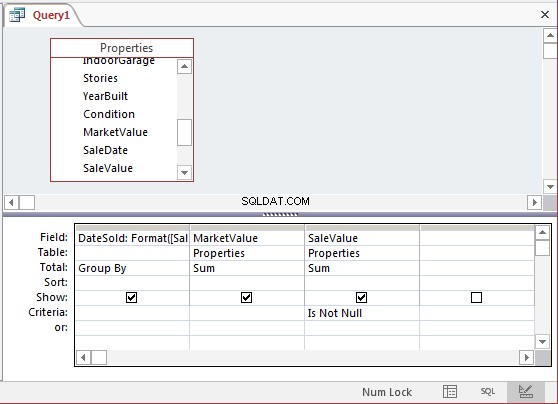This screenshot has height=404, width=558.
Task: Click the Query1 tab icon
Action: (x=17, y=15)
